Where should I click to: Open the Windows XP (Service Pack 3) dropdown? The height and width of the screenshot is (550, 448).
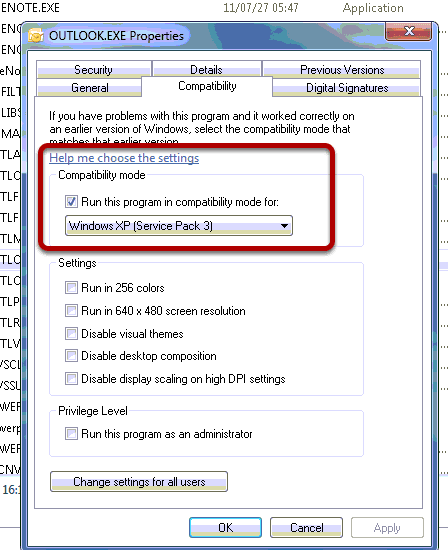(x=179, y=226)
